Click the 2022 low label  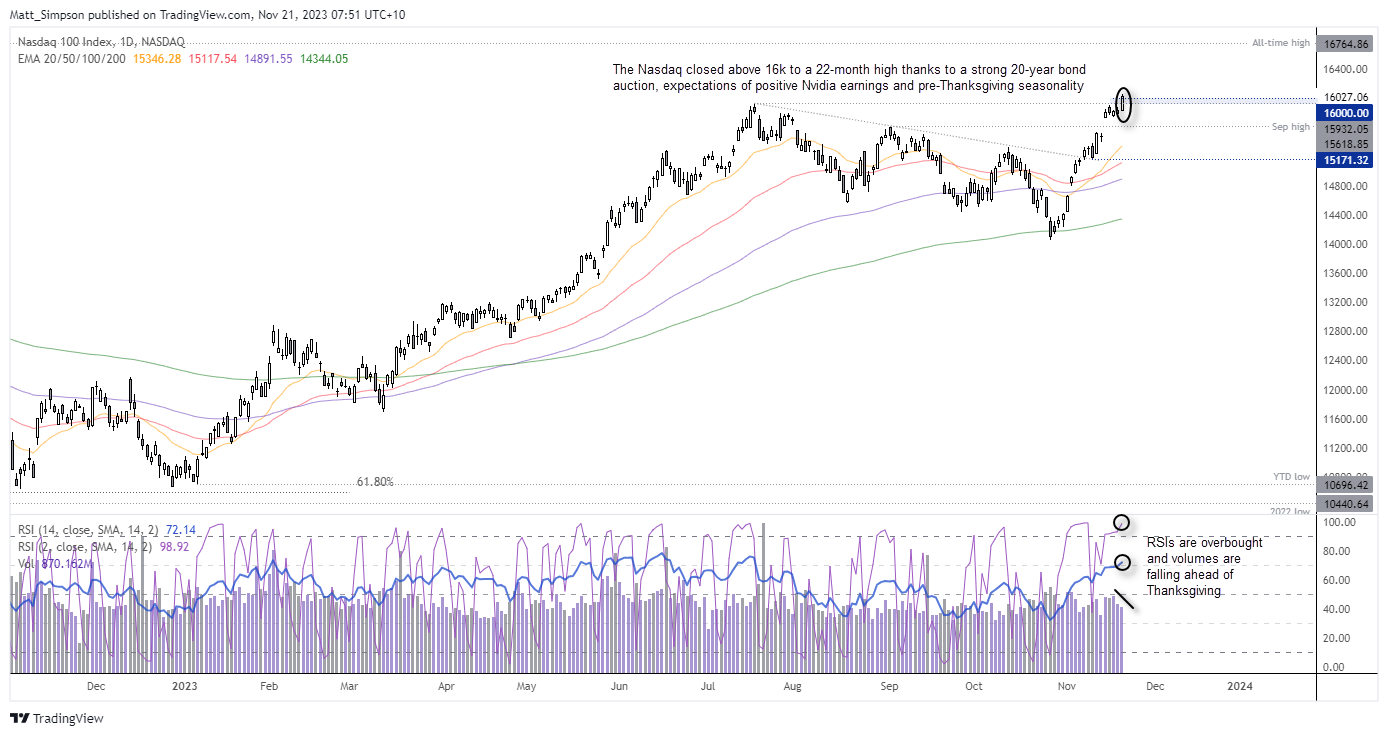pos(1290,510)
